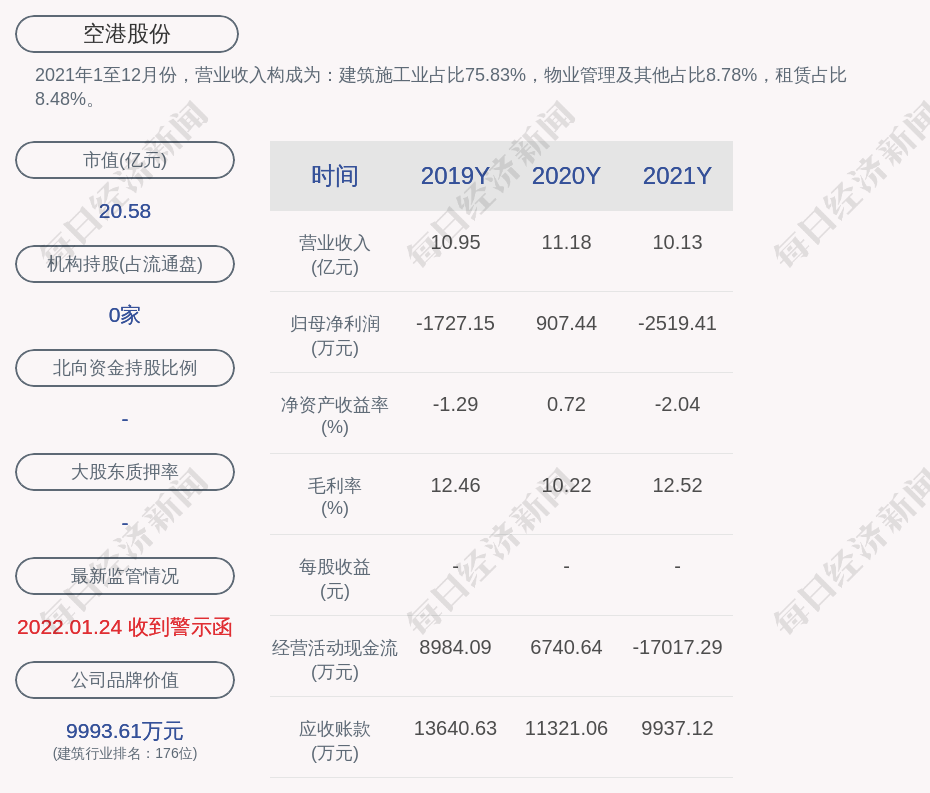Click the 2020 revenue value 11.18
The height and width of the screenshot is (793, 930).
point(566,242)
